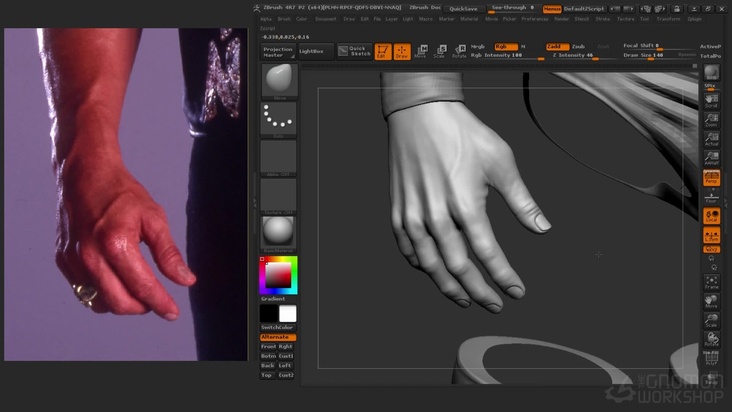Switch view to Back
The height and width of the screenshot is (412, 732).
268,365
